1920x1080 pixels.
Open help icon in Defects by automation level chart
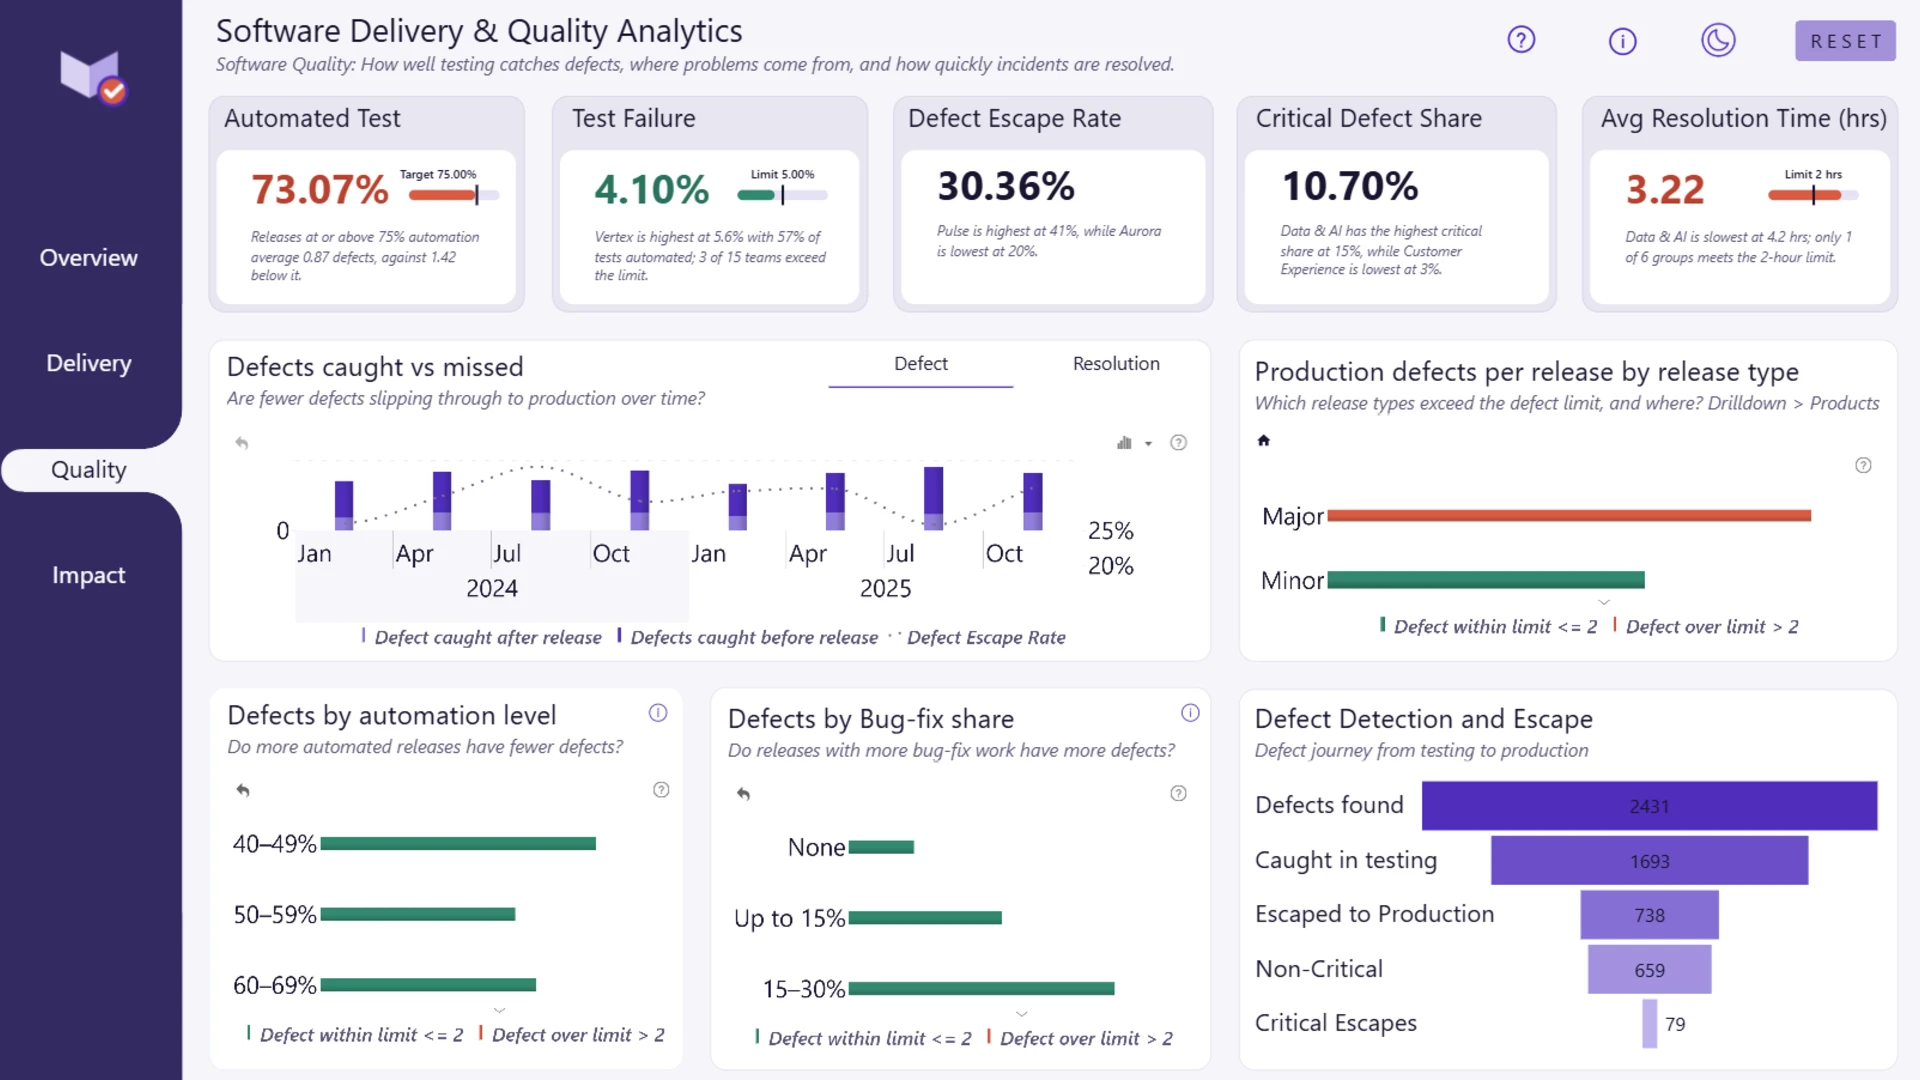661,790
